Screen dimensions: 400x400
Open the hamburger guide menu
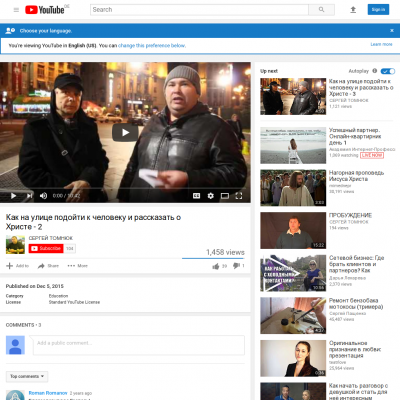[x=16, y=10]
